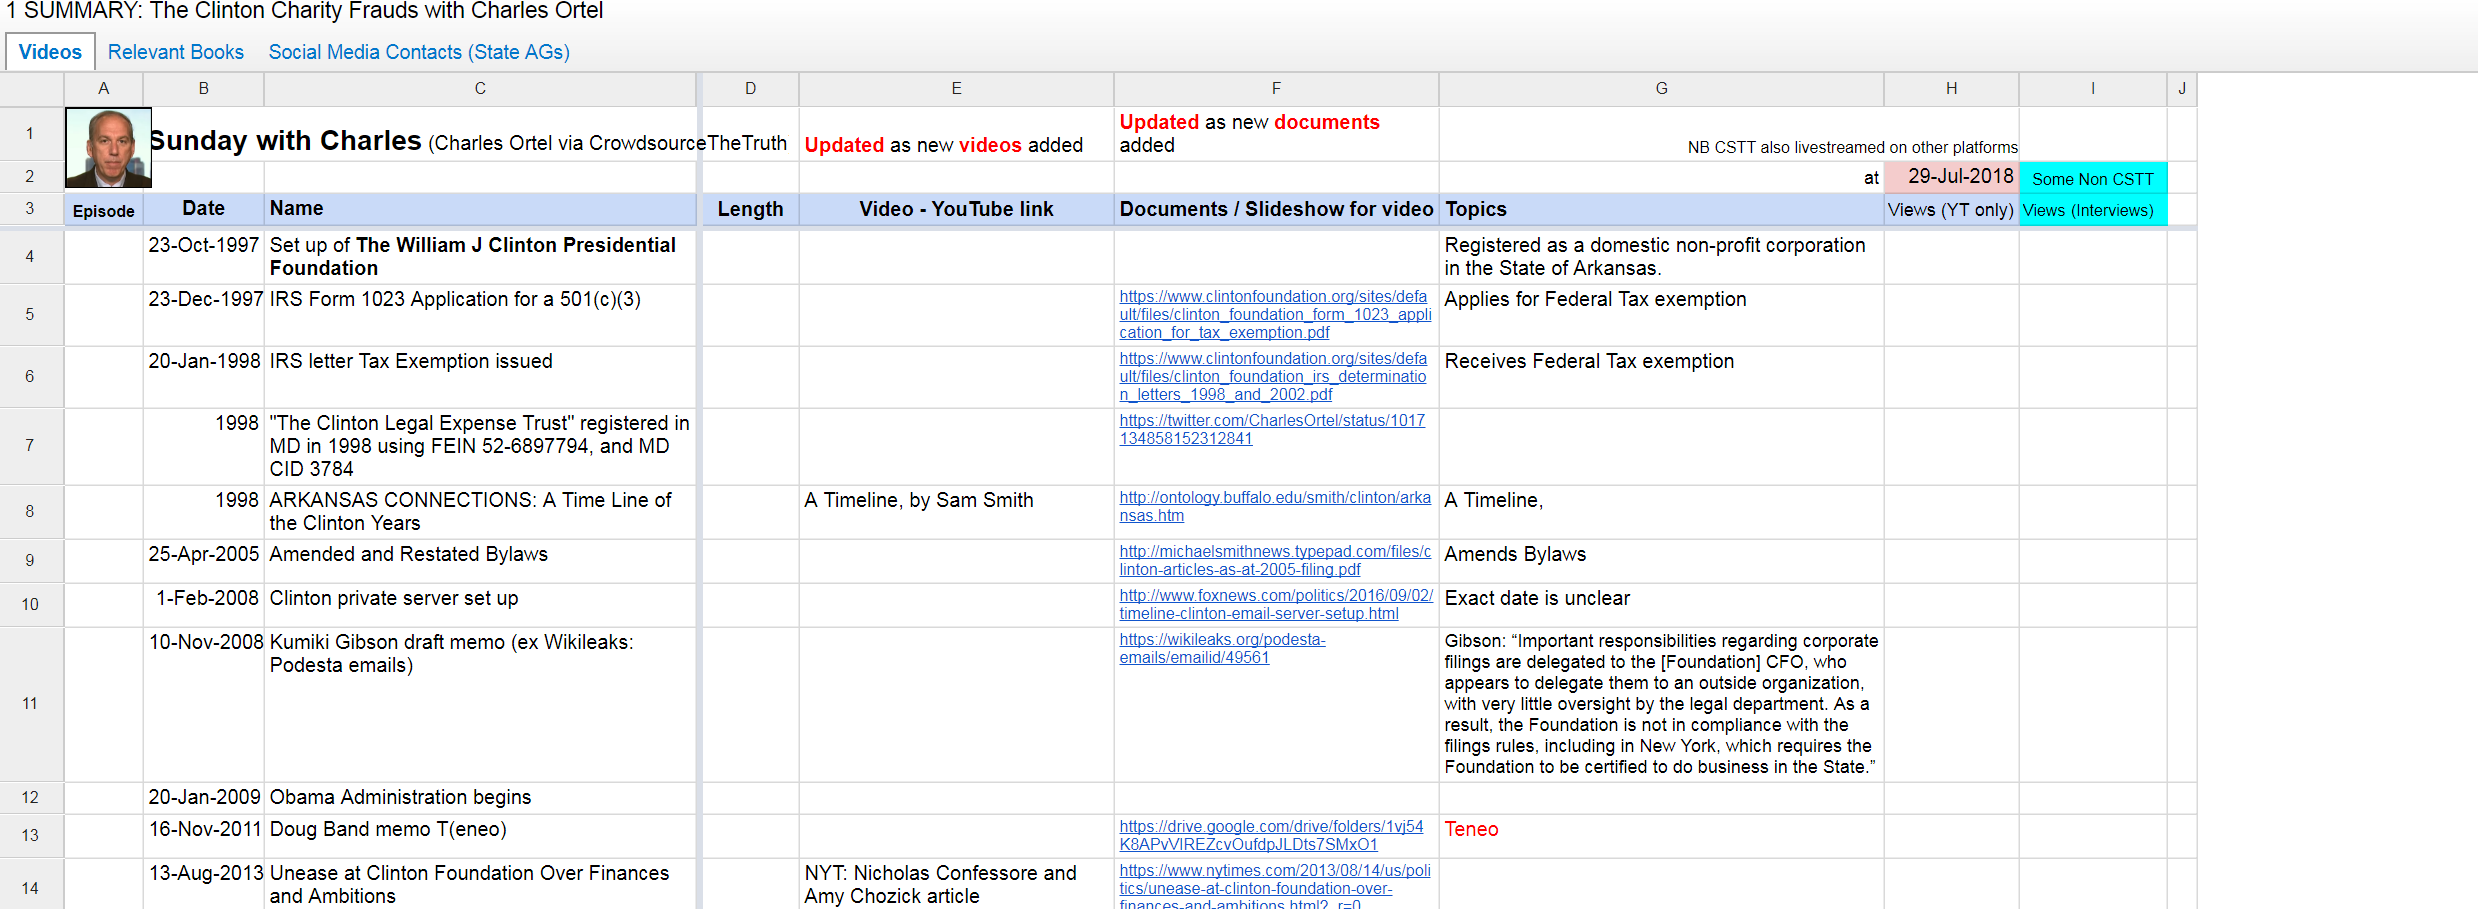Click 'Documents / Slideshow for video' header

point(1276,209)
